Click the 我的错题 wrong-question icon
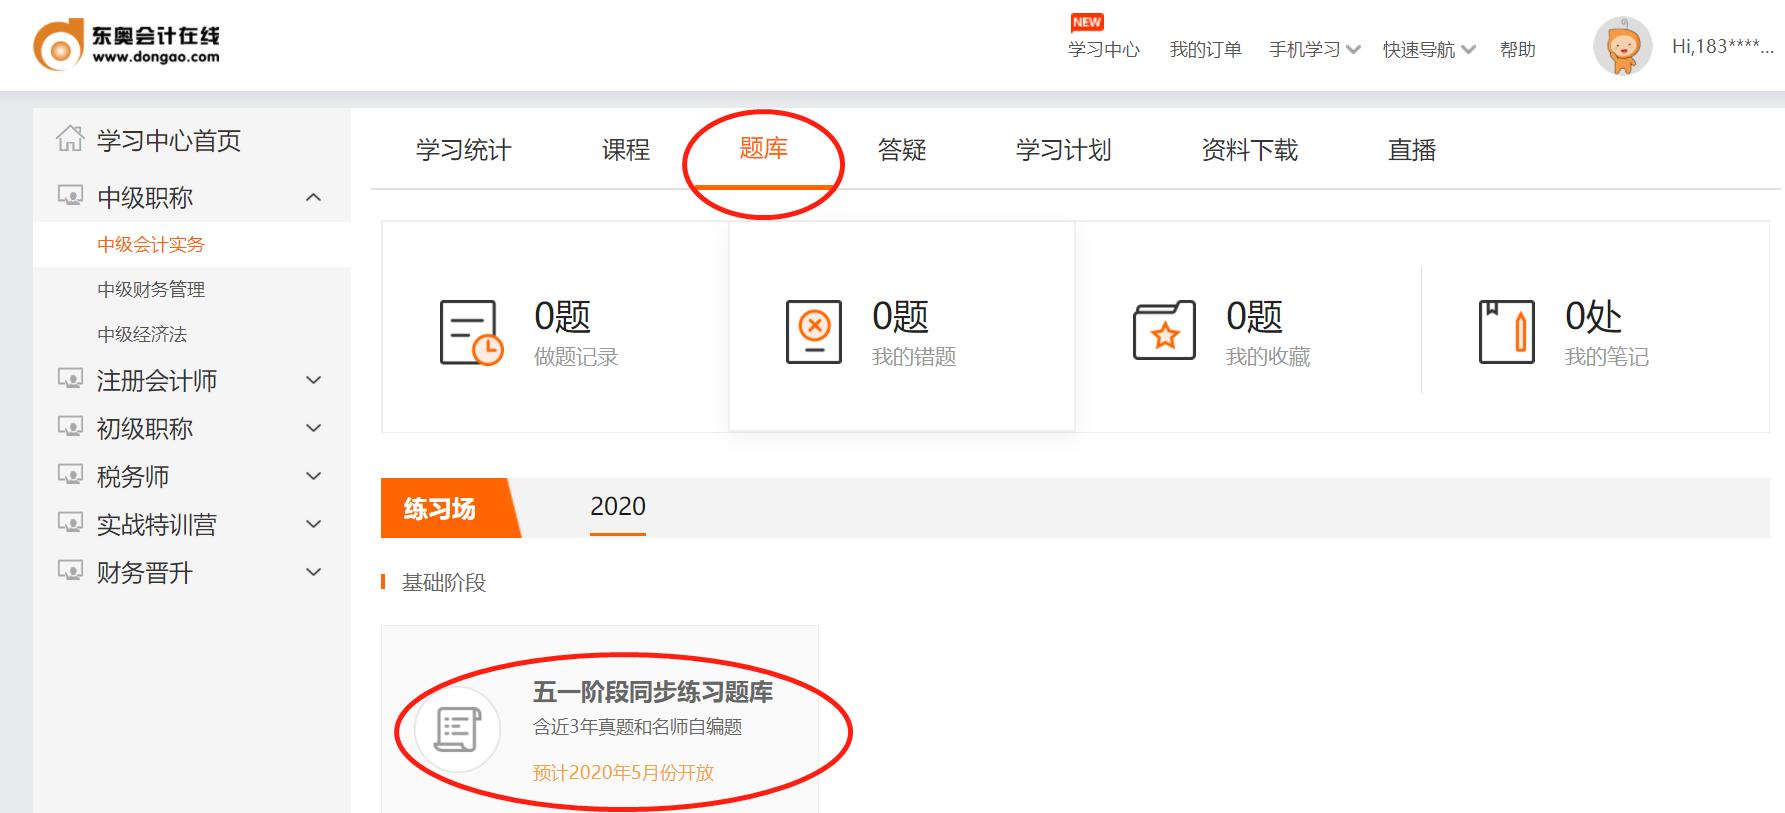 [814, 332]
